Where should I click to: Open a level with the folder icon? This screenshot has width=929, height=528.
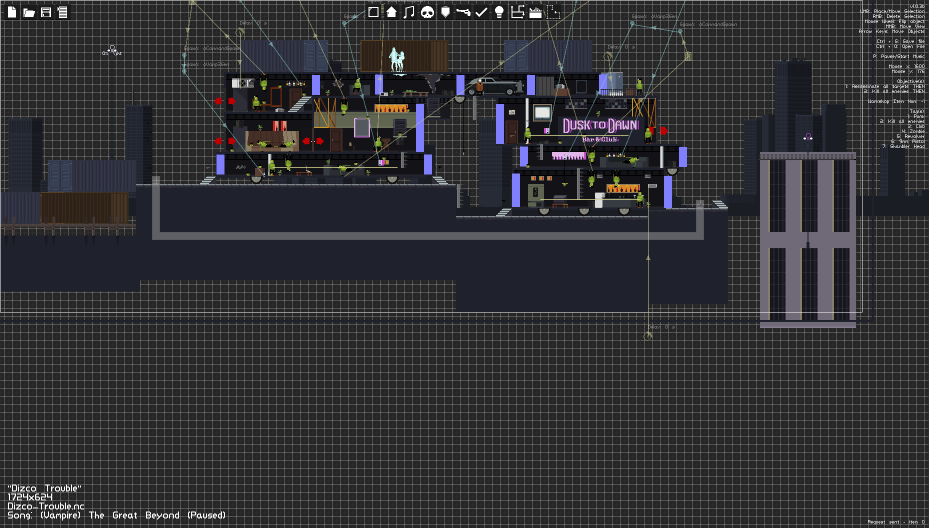[28, 12]
